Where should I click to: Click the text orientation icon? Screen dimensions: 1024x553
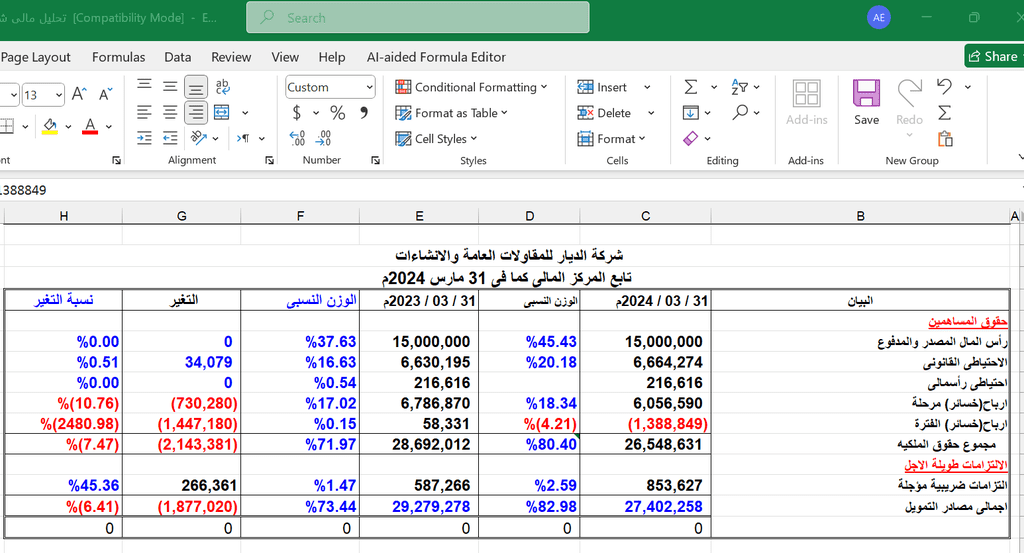(199, 138)
